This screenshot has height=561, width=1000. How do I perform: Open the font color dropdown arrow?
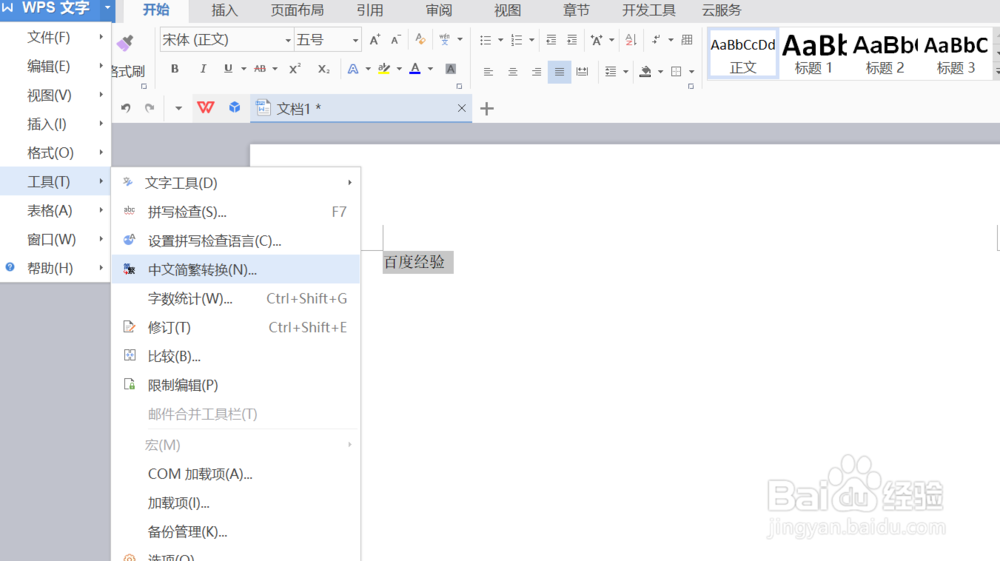430,69
